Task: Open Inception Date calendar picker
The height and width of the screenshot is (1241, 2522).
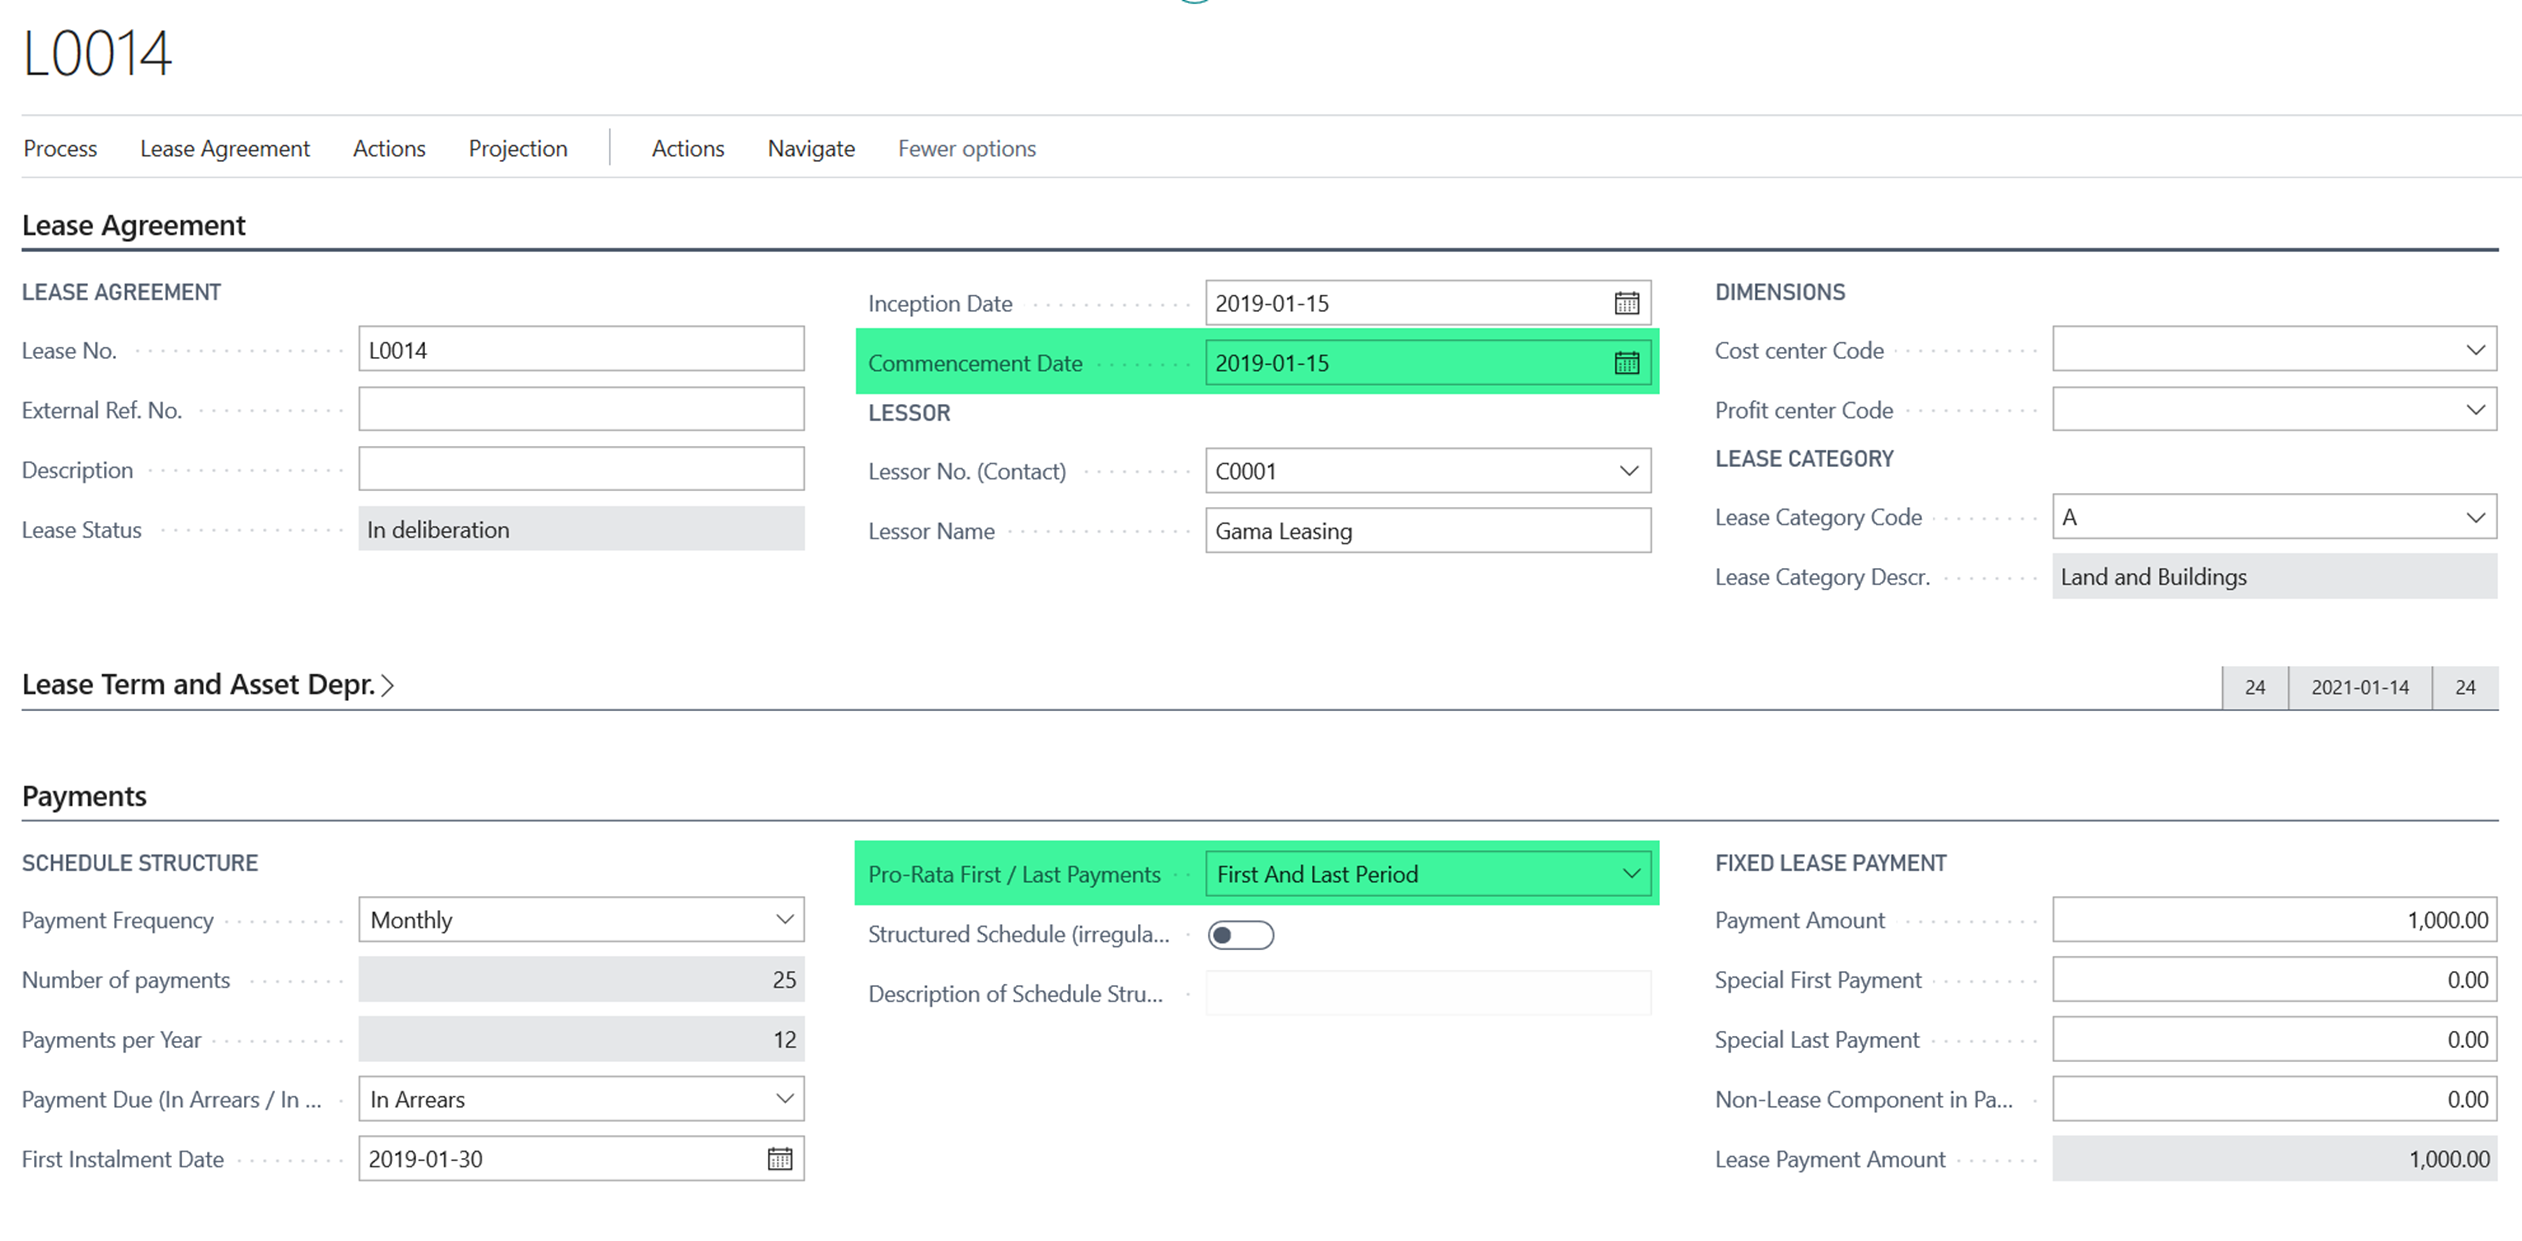Action: (x=1626, y=303)
